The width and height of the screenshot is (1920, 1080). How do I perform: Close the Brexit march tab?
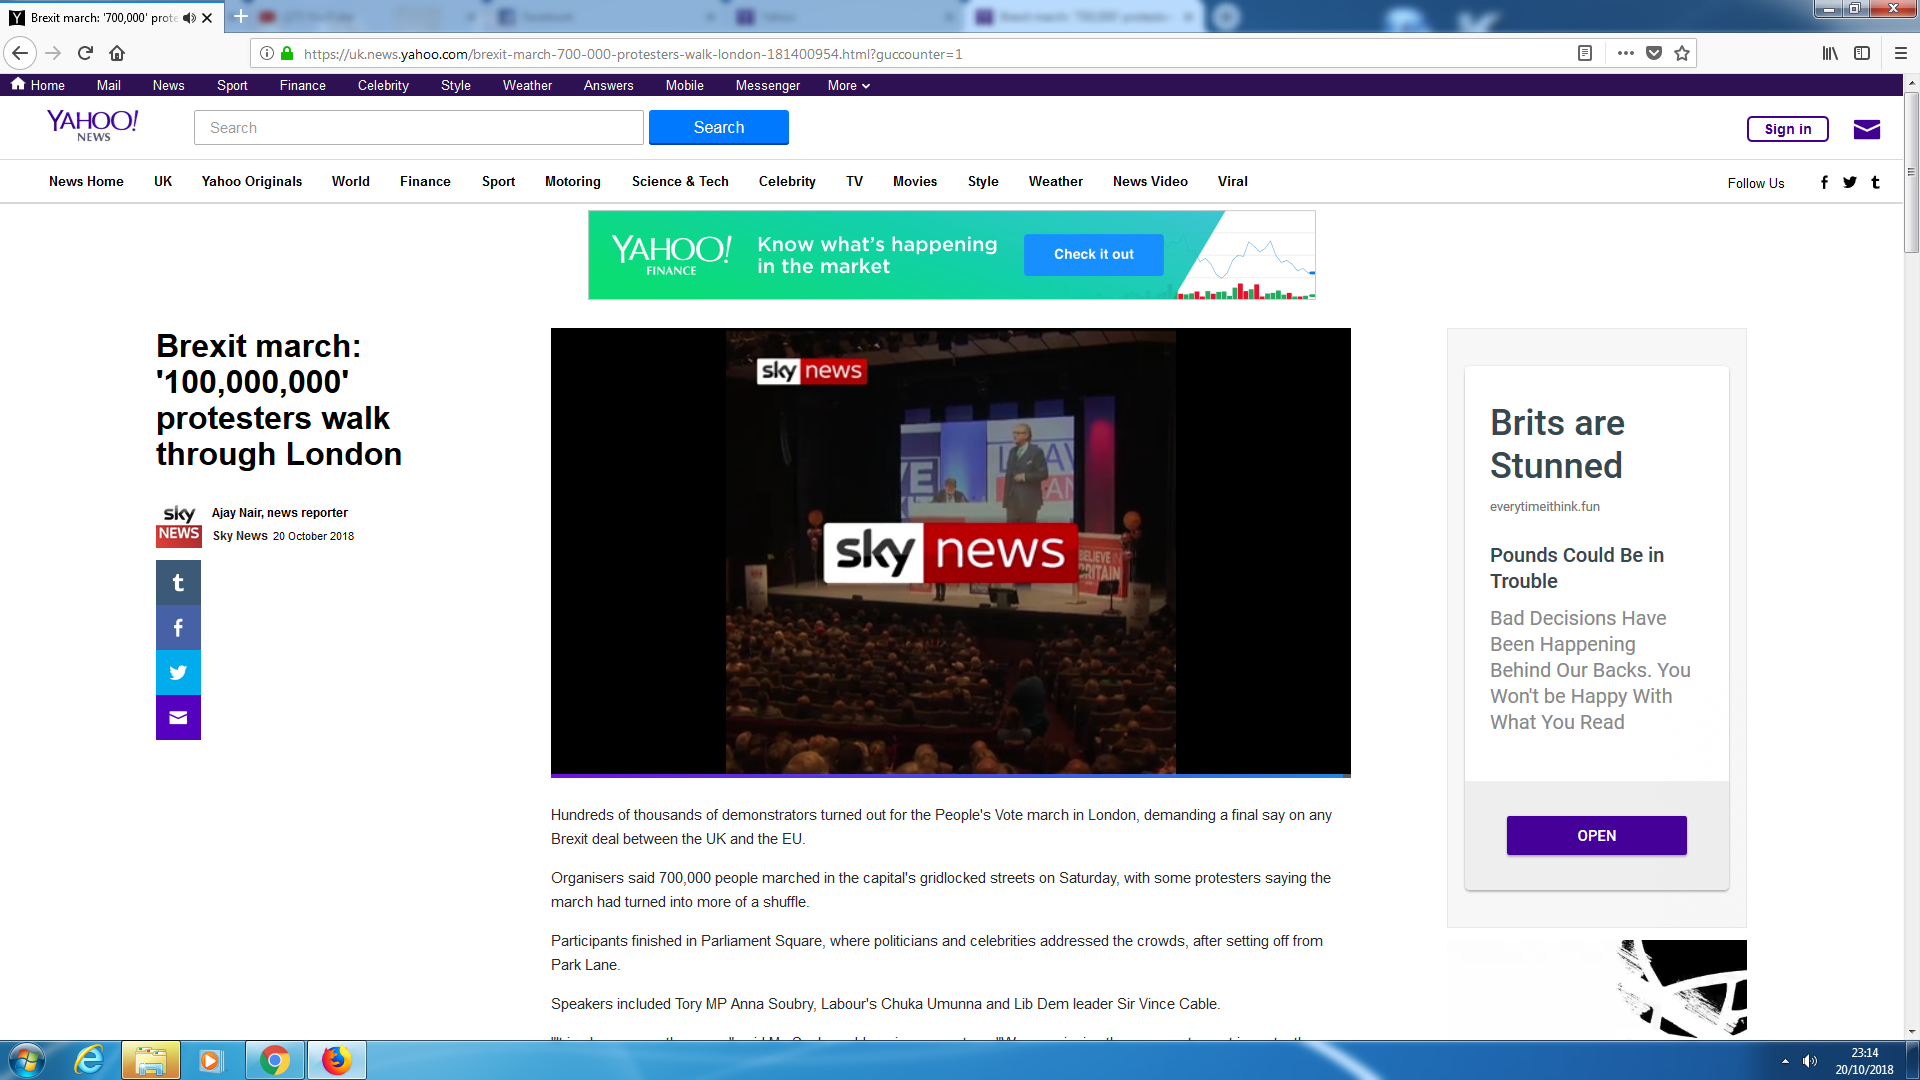(207, 18)
